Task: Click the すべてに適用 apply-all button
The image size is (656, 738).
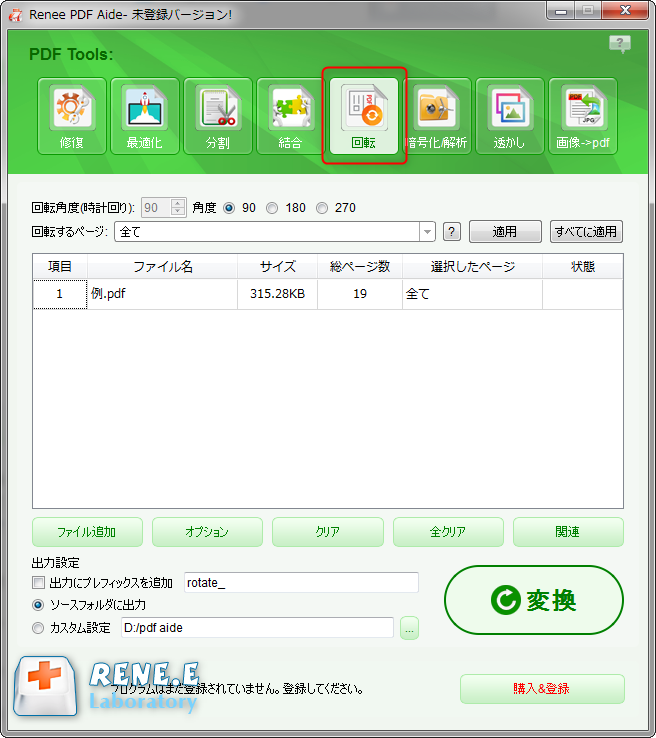Action: (586, 232)
